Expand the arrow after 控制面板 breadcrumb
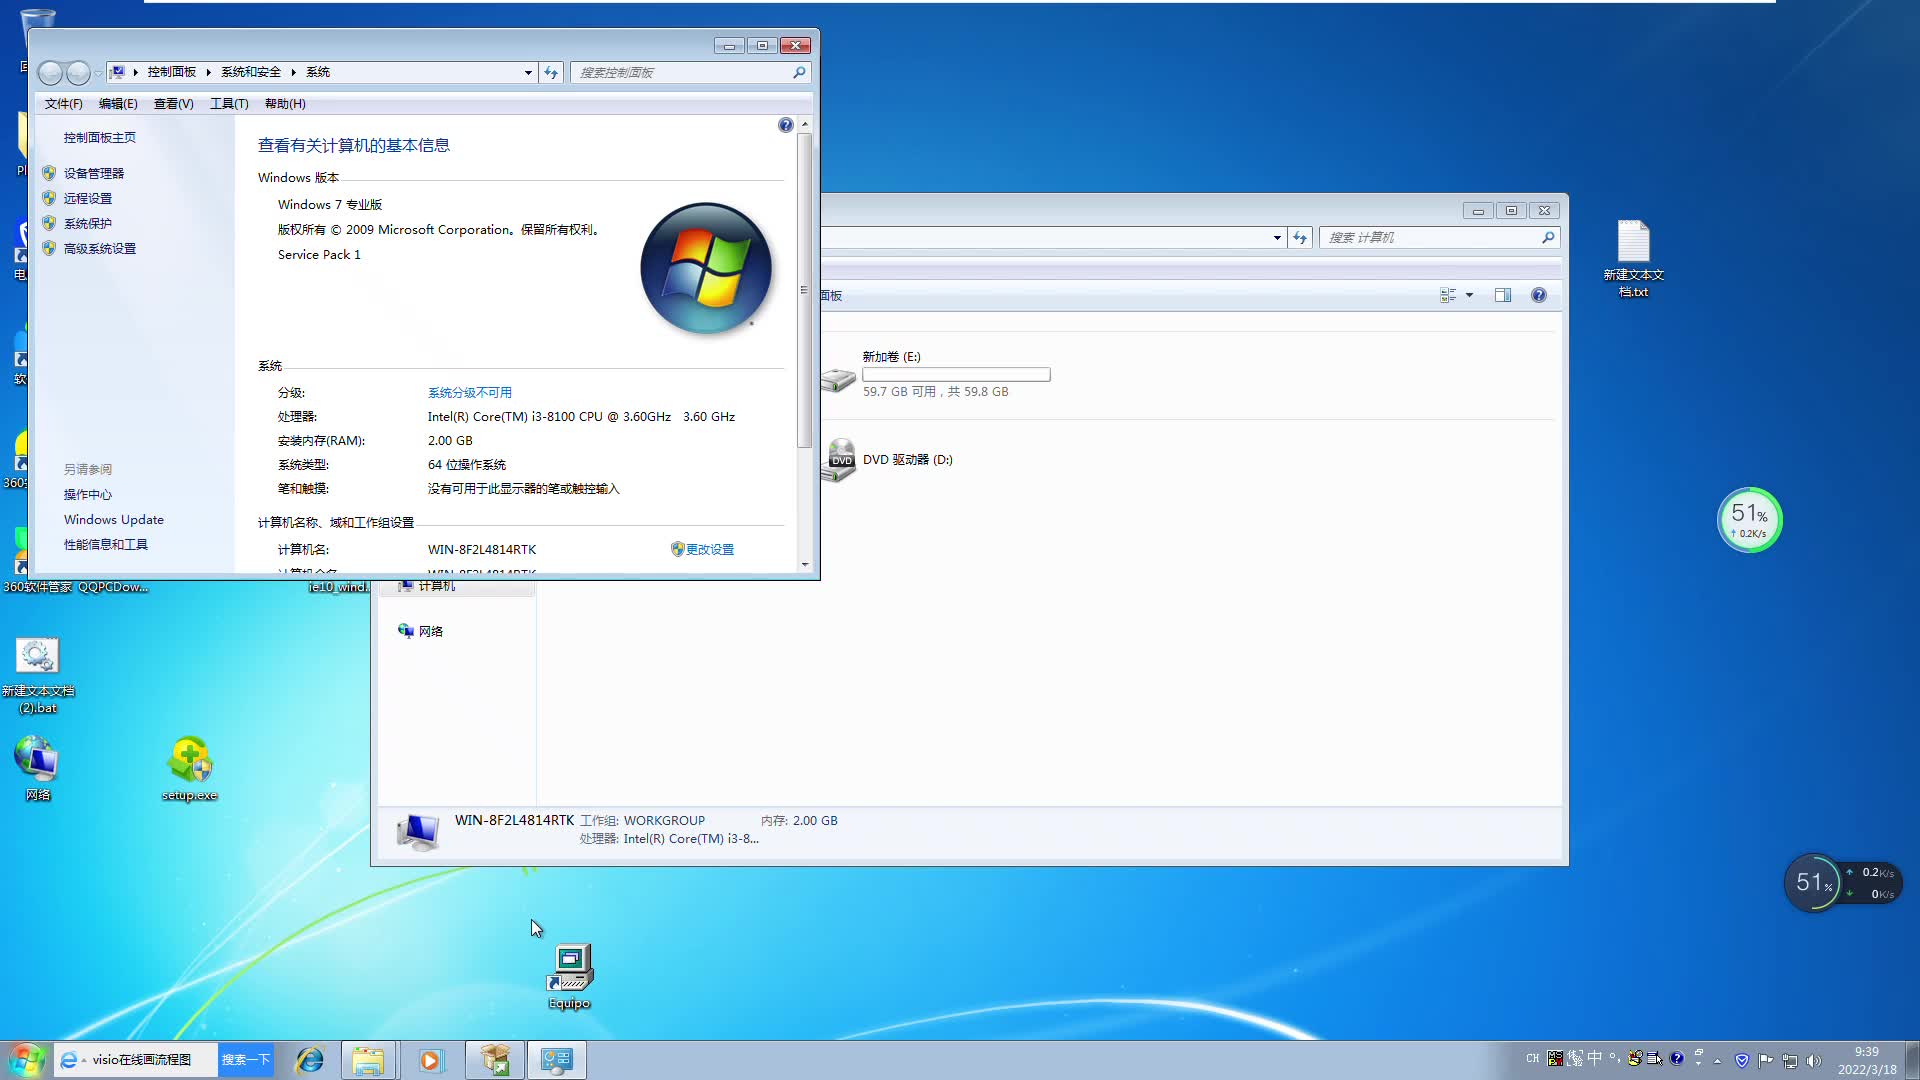The width and height of the screenshot is (1920, 1080). [208, 72]
